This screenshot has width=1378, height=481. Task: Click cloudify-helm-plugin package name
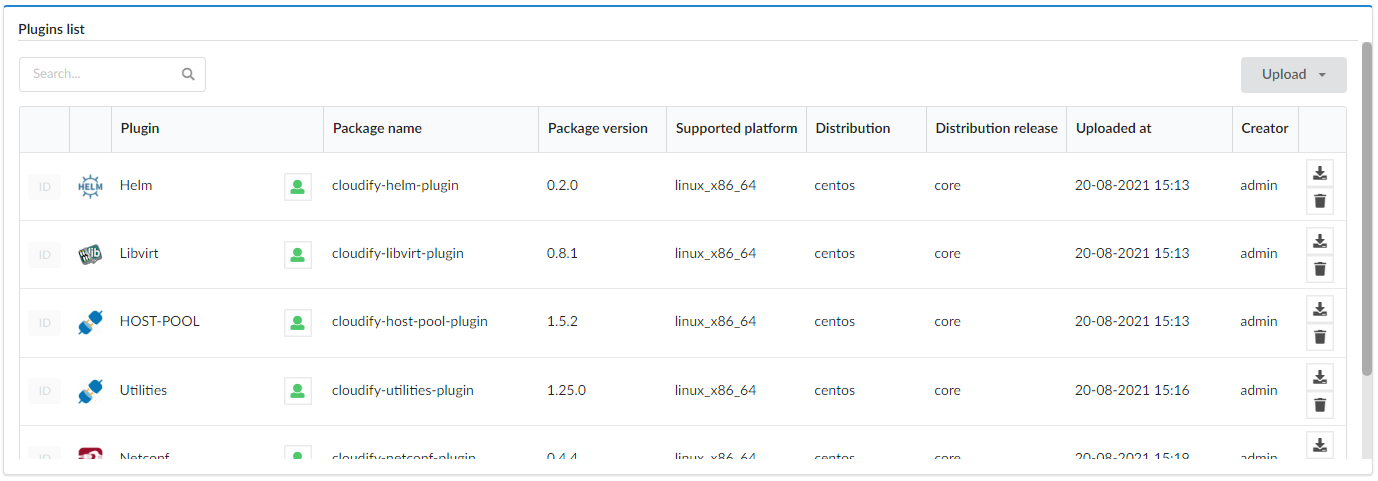[395, 185]
